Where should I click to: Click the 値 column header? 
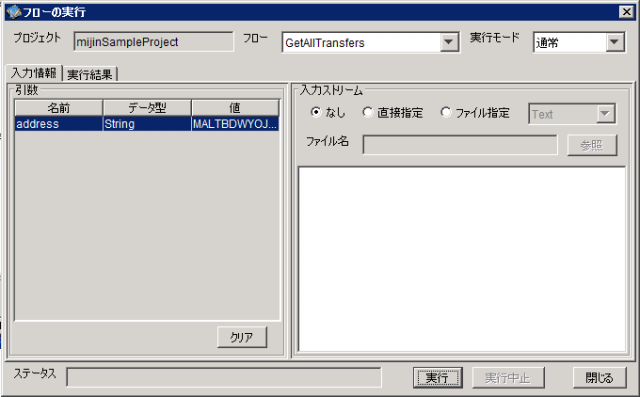coord(235,108)
